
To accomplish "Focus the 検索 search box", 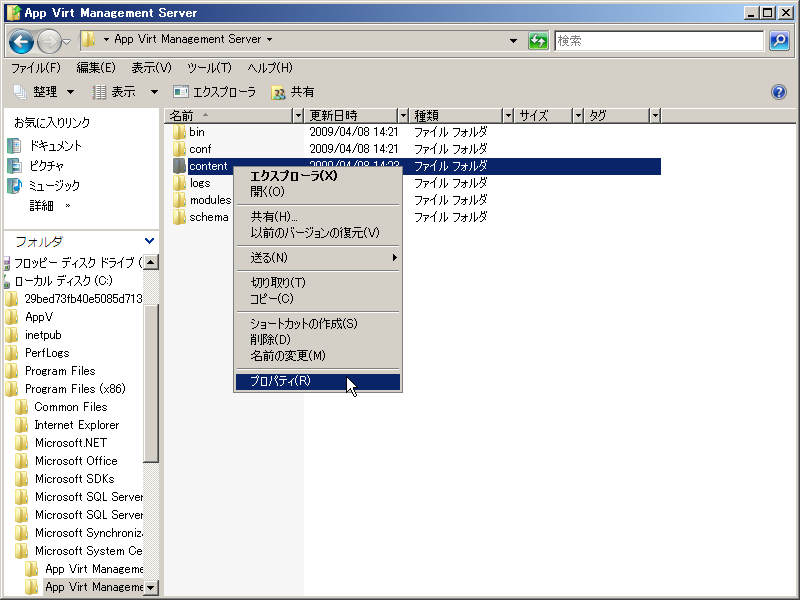I will click(659, 41).
